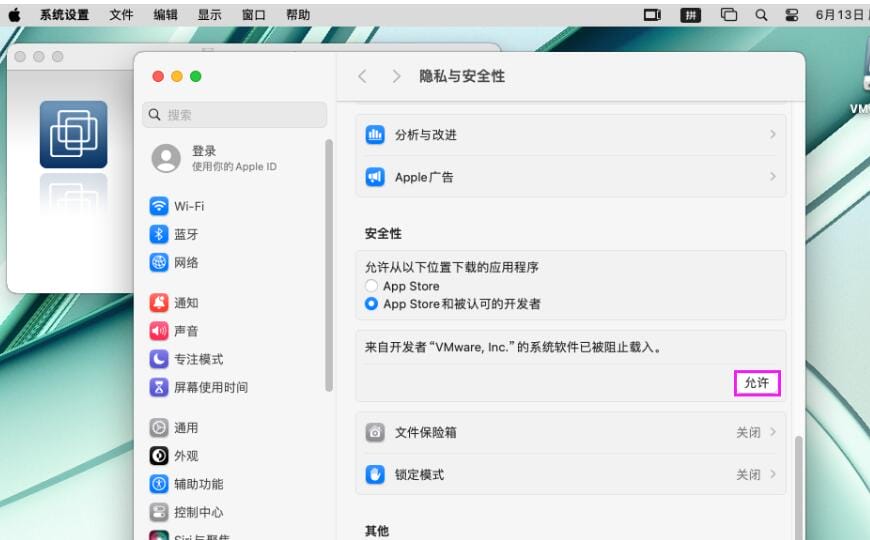Open the 编辑 (Edit) menu
Image resolution: width=870 pixels, height=540 pixels.
tap(165, 15)
